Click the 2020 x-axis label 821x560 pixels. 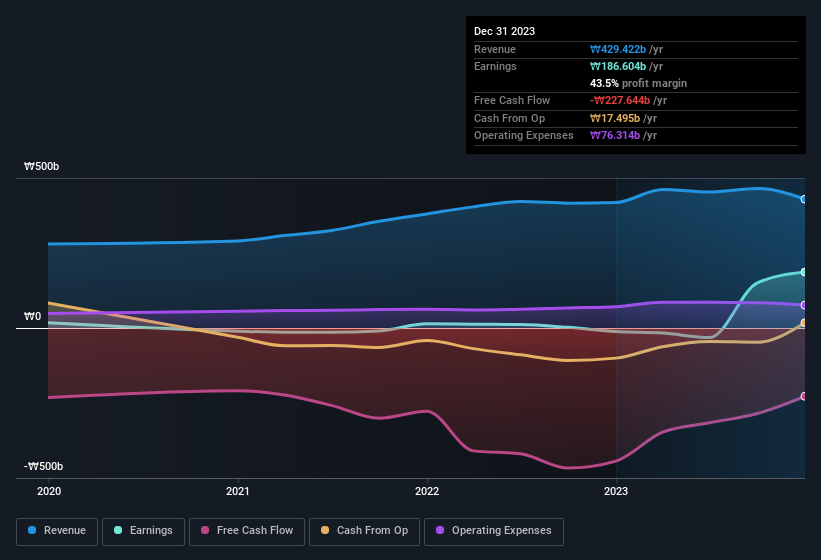49,491
